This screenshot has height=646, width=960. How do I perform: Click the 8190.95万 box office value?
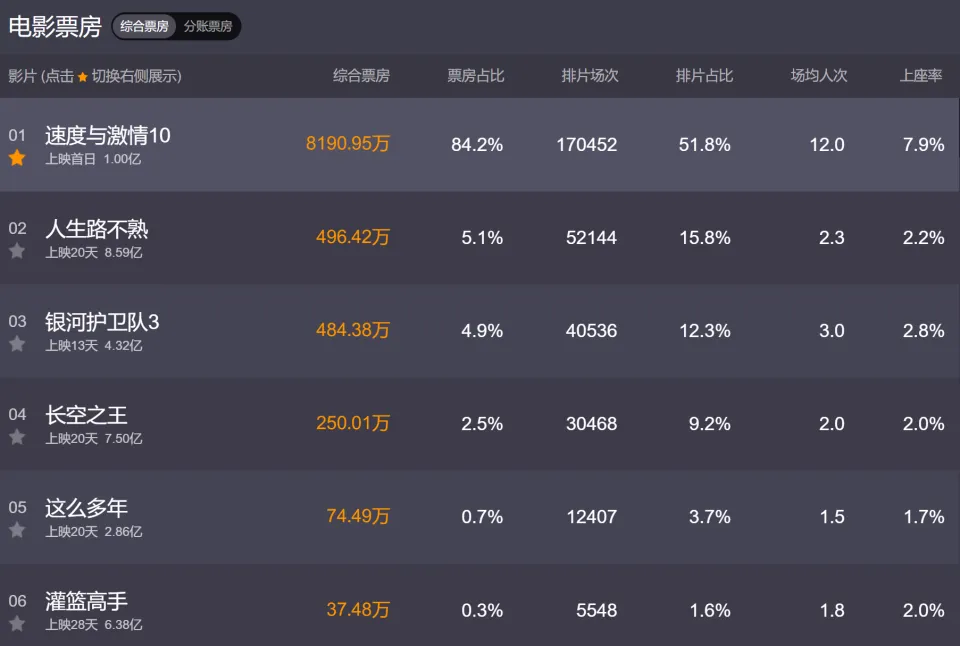(348, 144)
